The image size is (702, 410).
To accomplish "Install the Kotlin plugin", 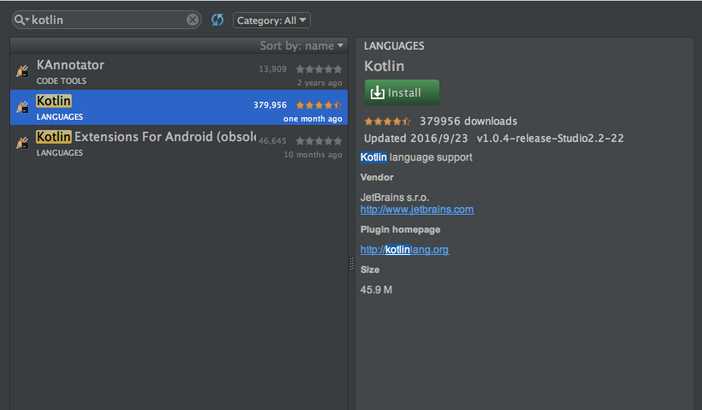I will [x=402, y=92].
